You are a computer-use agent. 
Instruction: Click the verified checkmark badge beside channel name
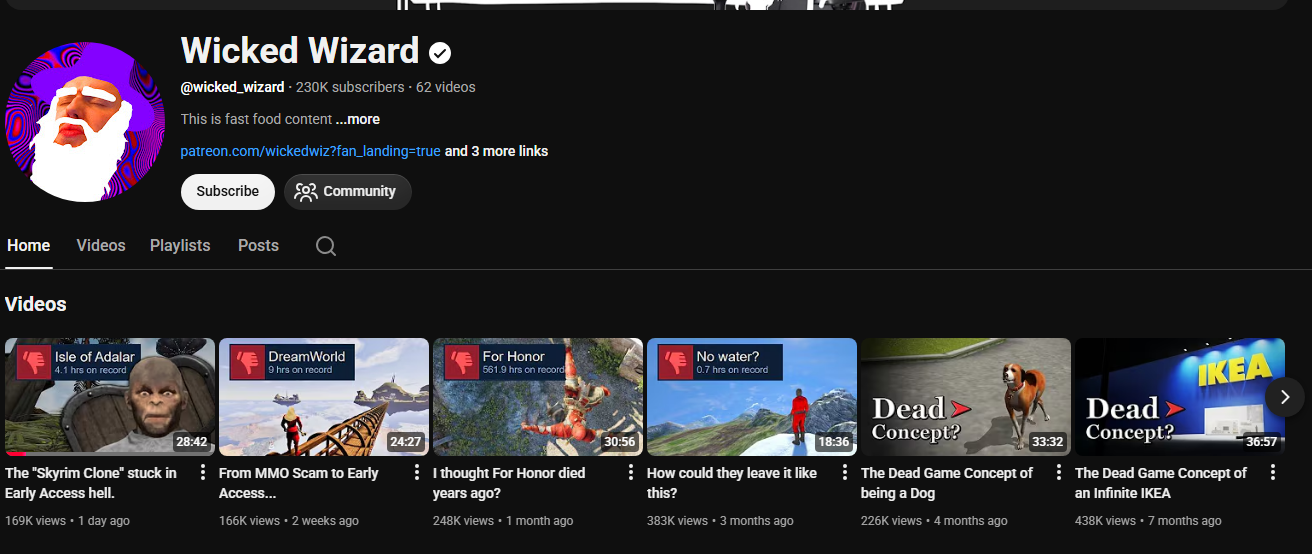coord(440,52)
